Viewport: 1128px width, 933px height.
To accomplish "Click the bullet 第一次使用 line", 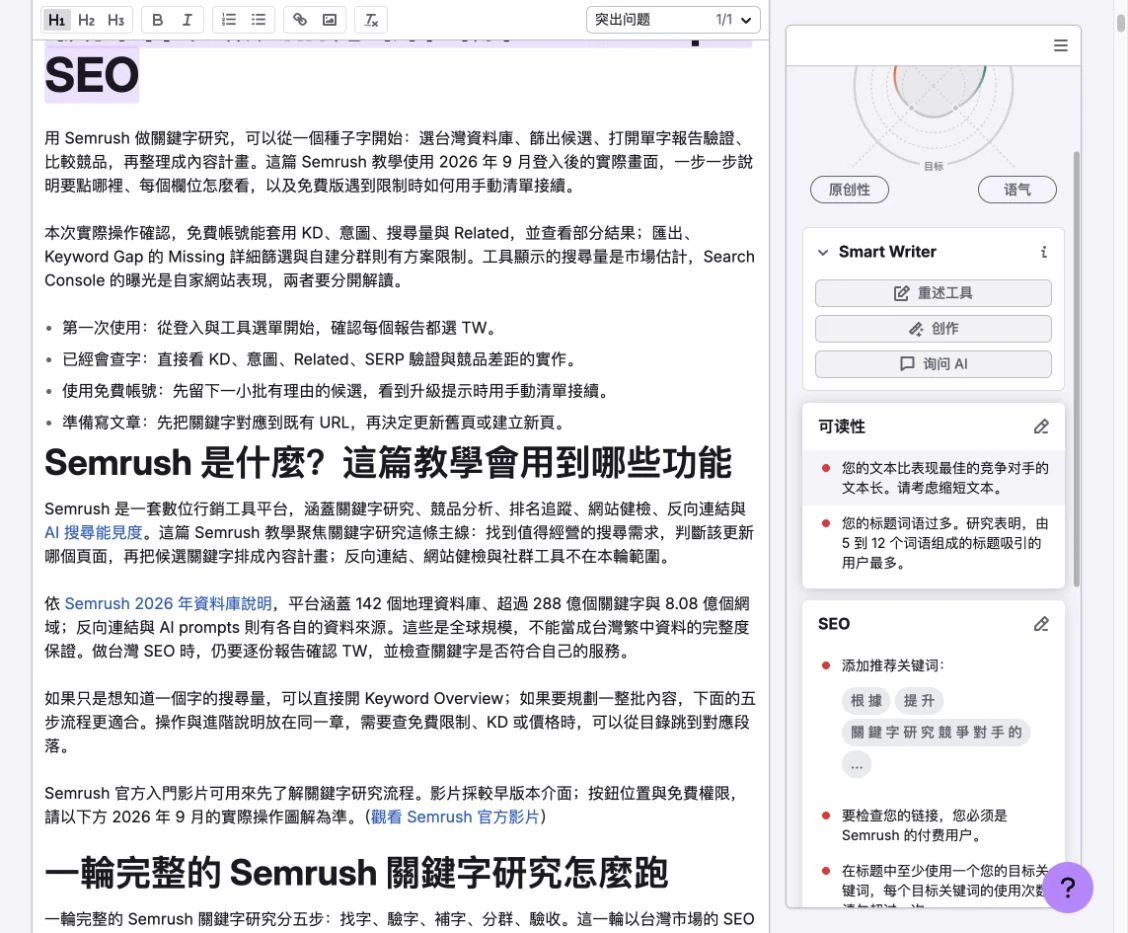I will [280, 328].
